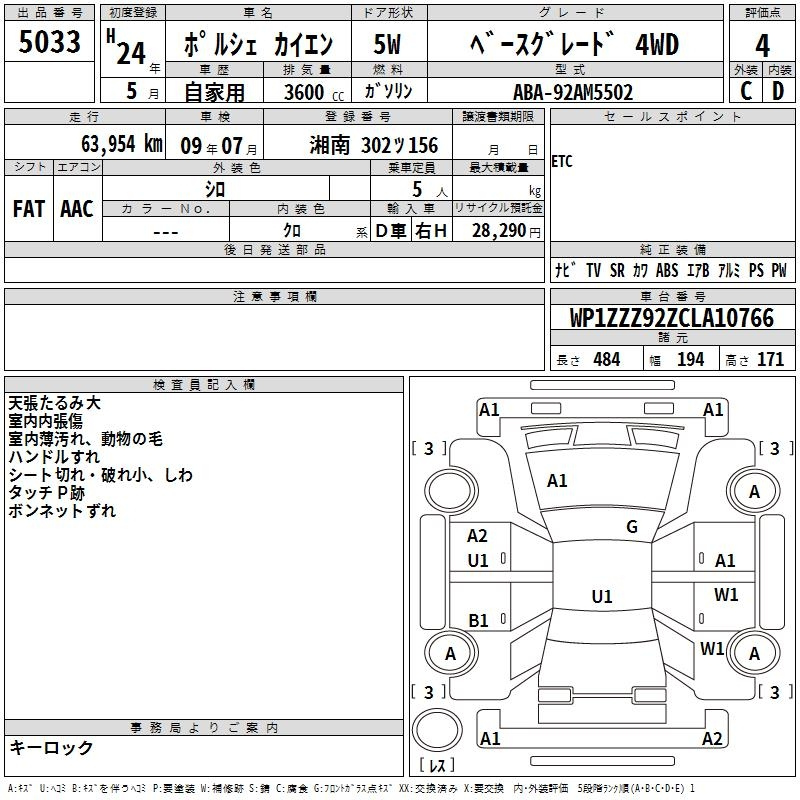Select the W1 mark on the rear fender
Viewport: 800px width, 800px height.
click(x=712, y=649)
